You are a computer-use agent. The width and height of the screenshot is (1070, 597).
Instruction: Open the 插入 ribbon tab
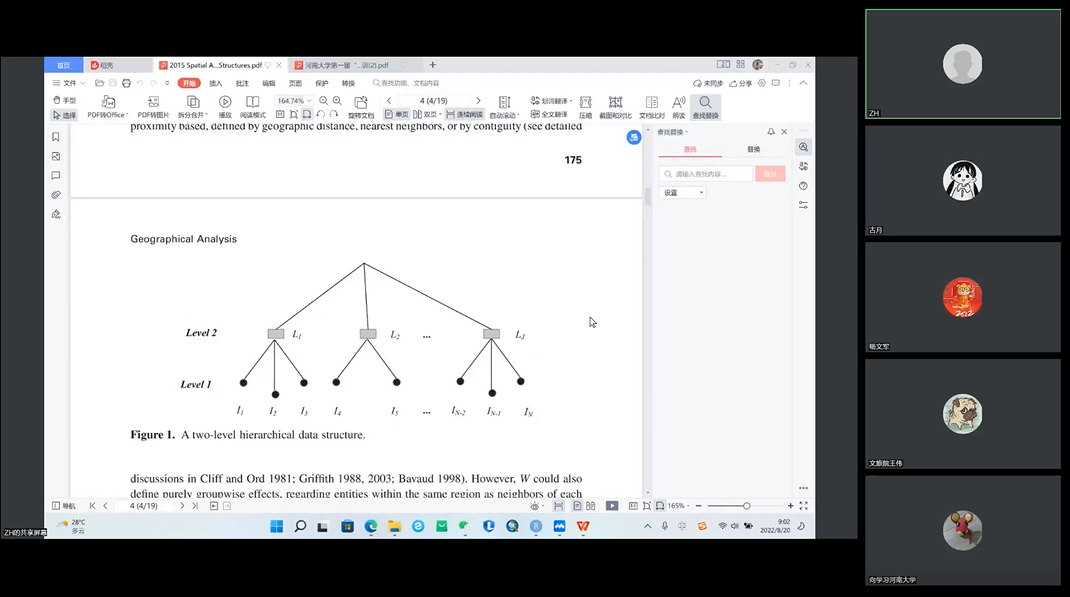216,83
